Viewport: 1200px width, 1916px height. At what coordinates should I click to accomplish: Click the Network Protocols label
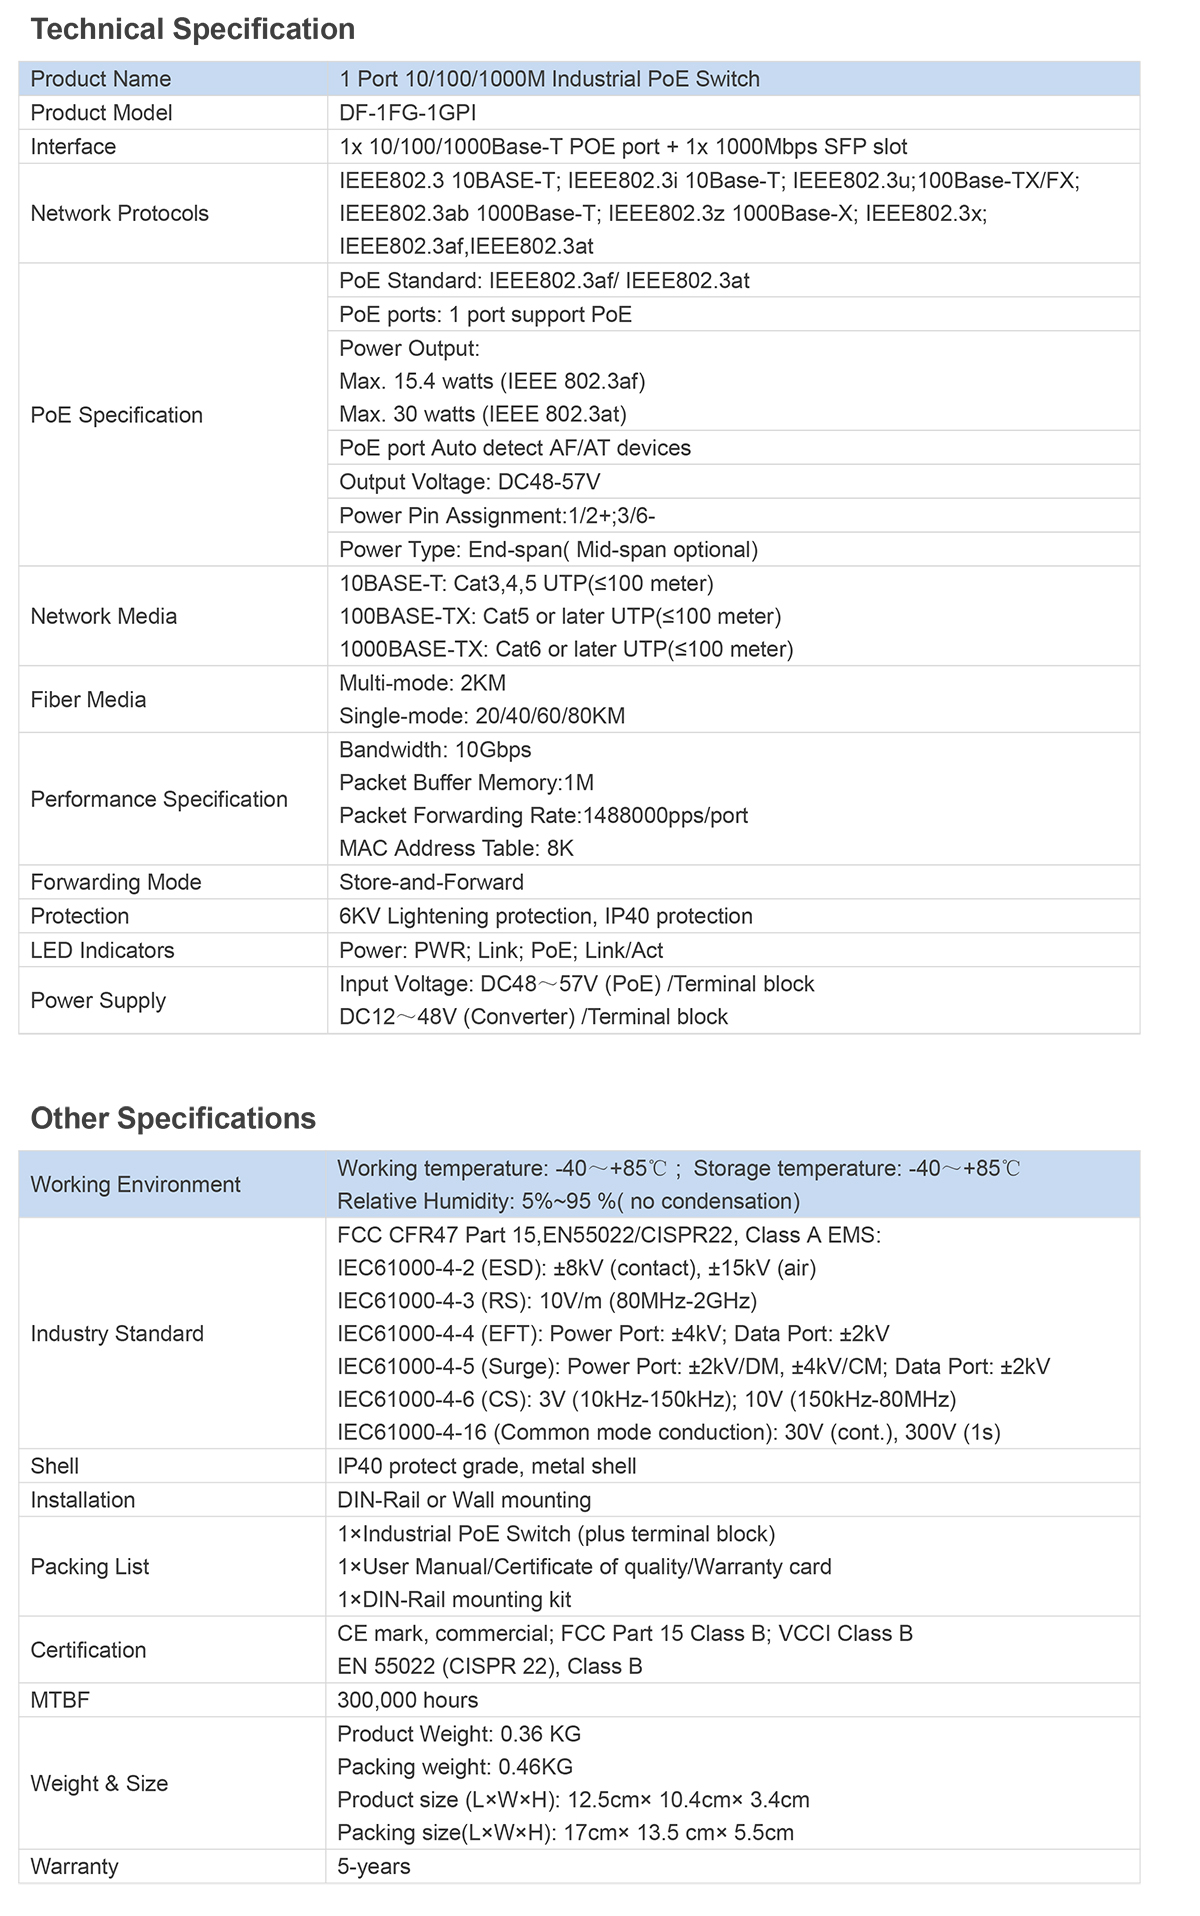pyautogui.click(x=120, y=213)
